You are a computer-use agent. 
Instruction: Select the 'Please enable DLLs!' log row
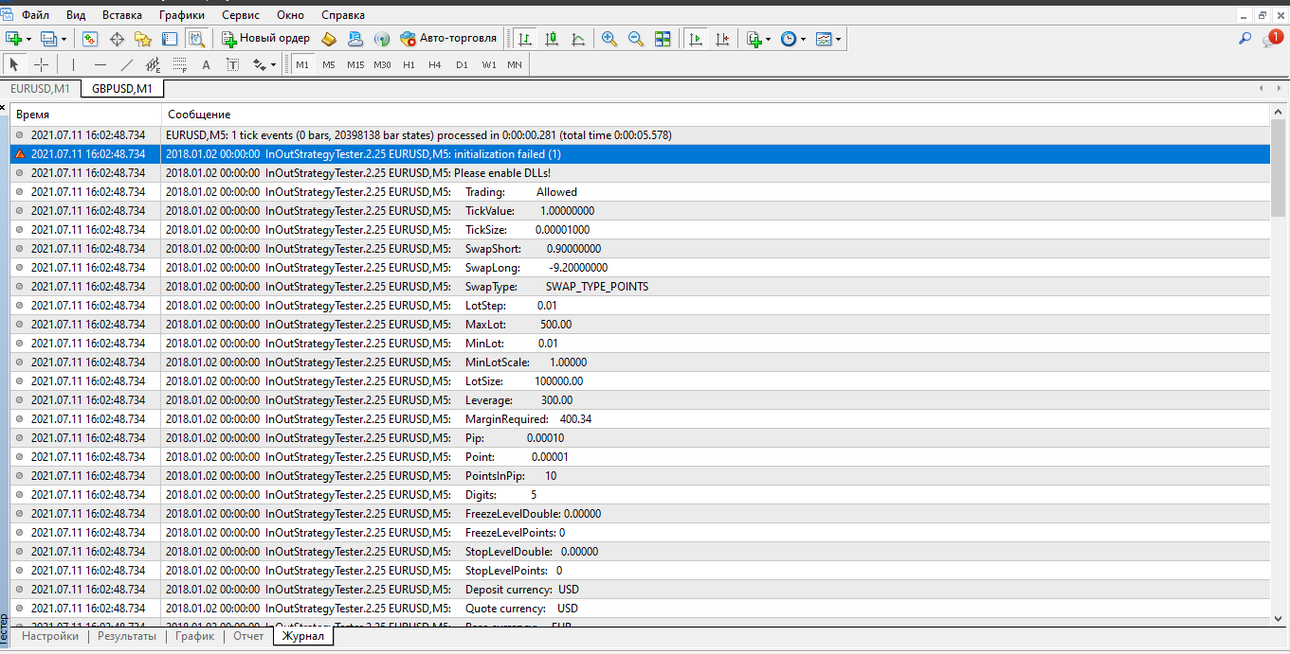pos(640,173)
